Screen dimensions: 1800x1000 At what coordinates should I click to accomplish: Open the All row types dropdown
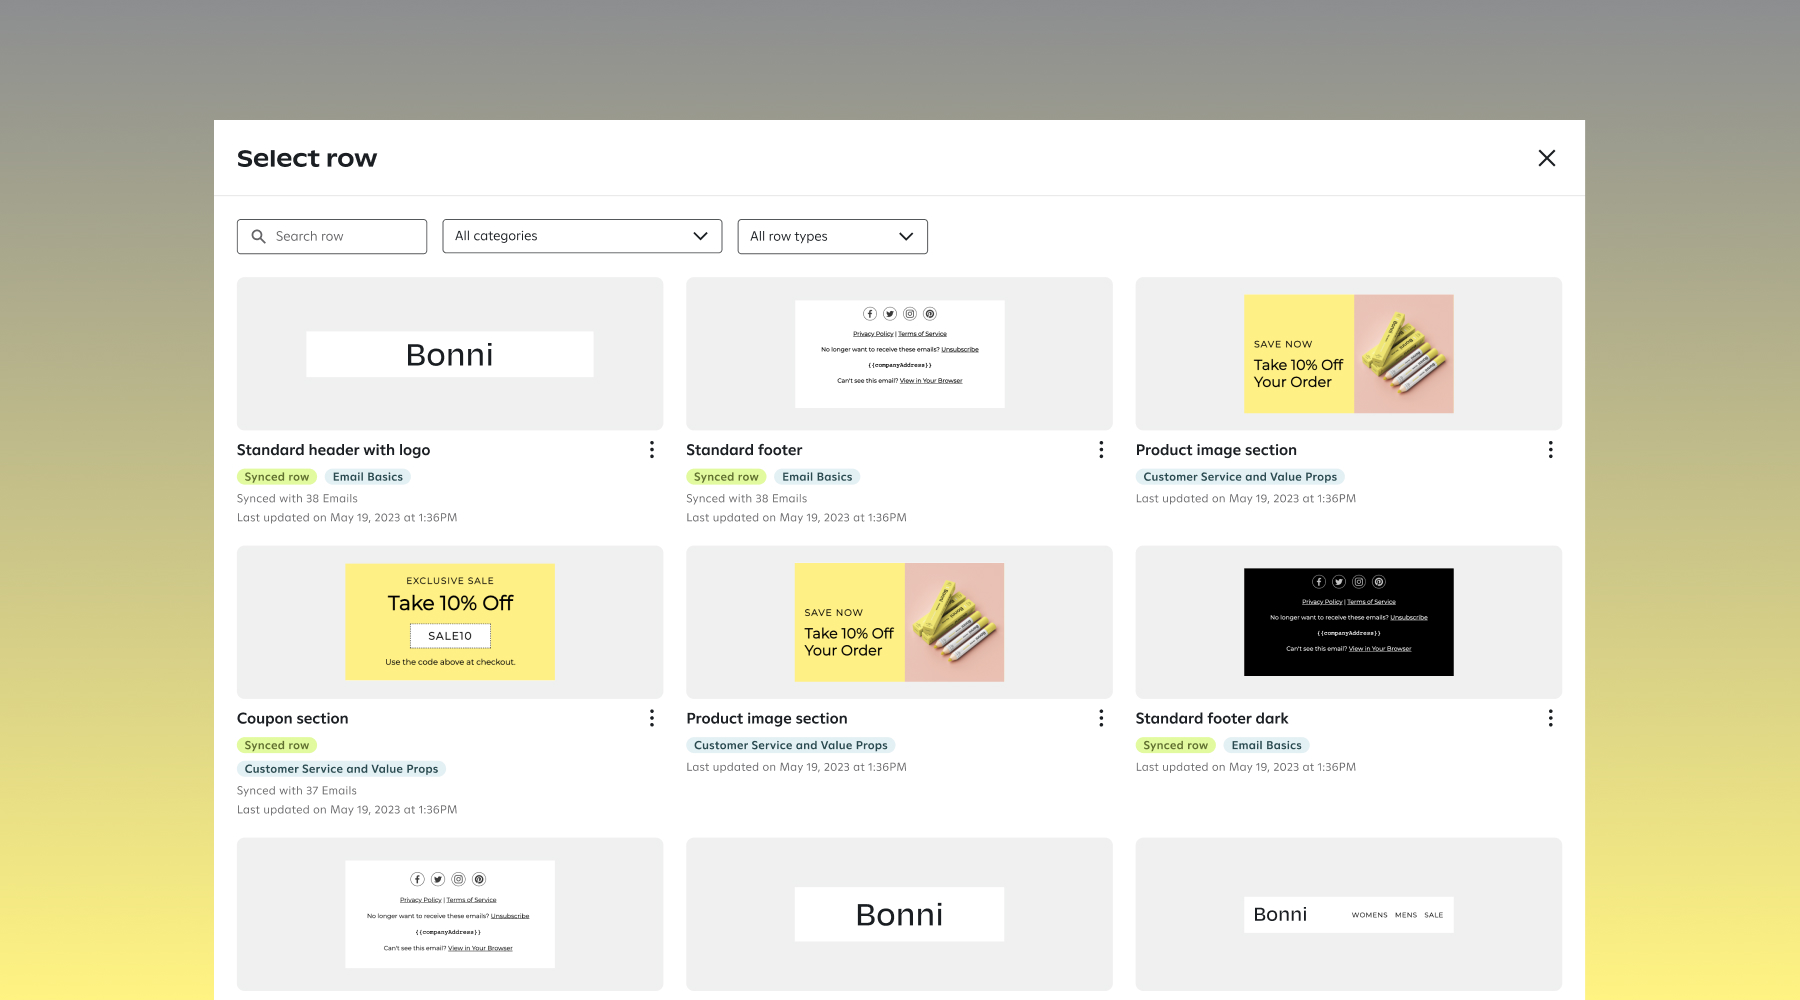tap(832, 236)
